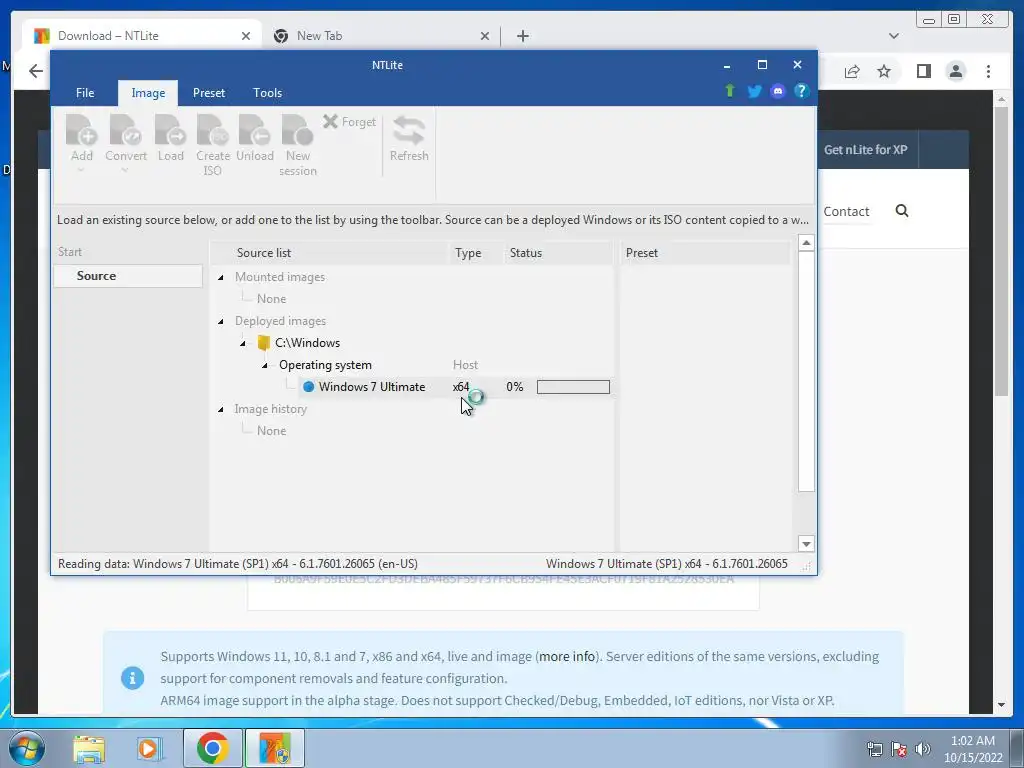Close the Download – NTLite Chrome tab
This screenshot has height=768, width=1024.
(246, 36)
